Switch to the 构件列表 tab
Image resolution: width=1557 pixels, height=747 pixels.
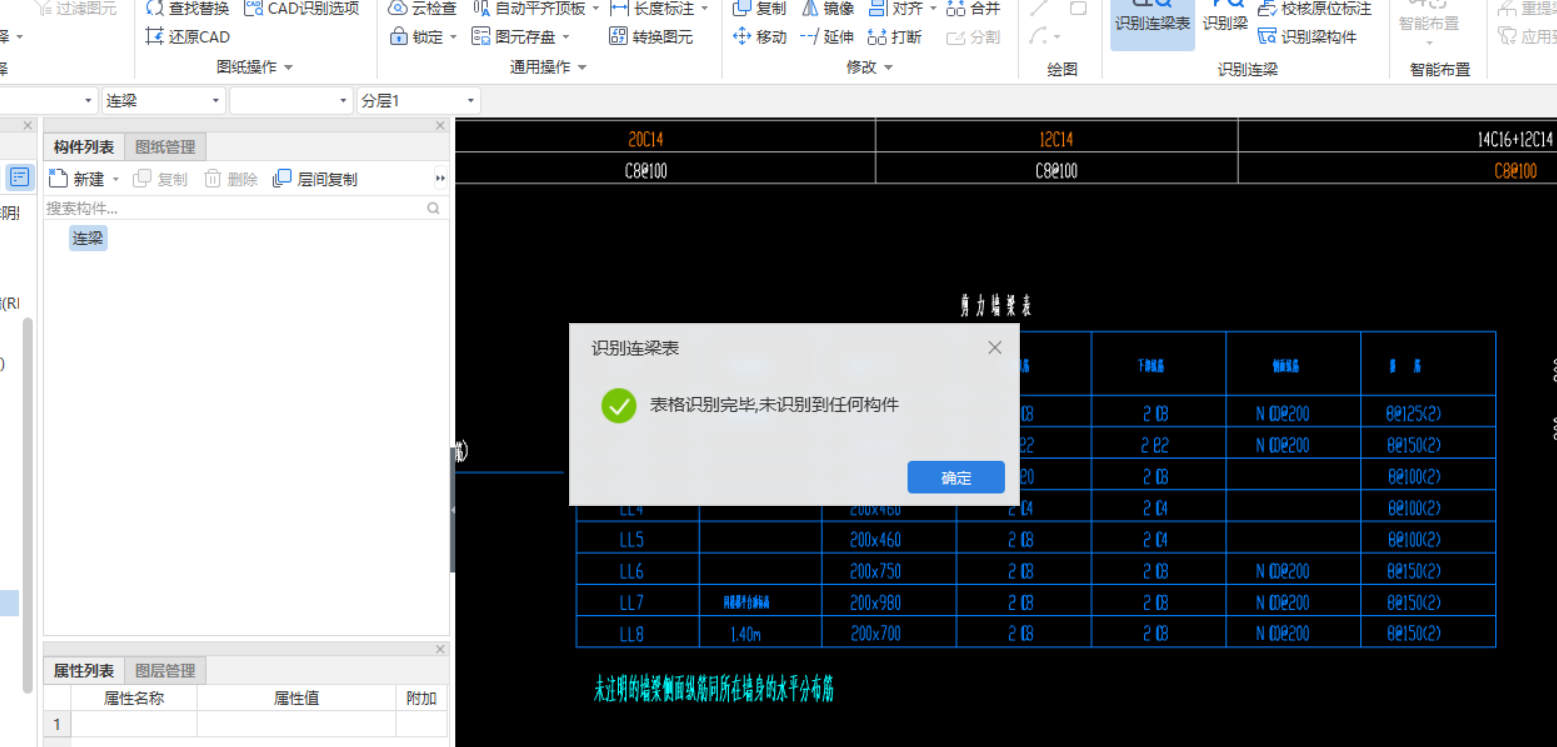pyautogui.click(x=84, y=147)
